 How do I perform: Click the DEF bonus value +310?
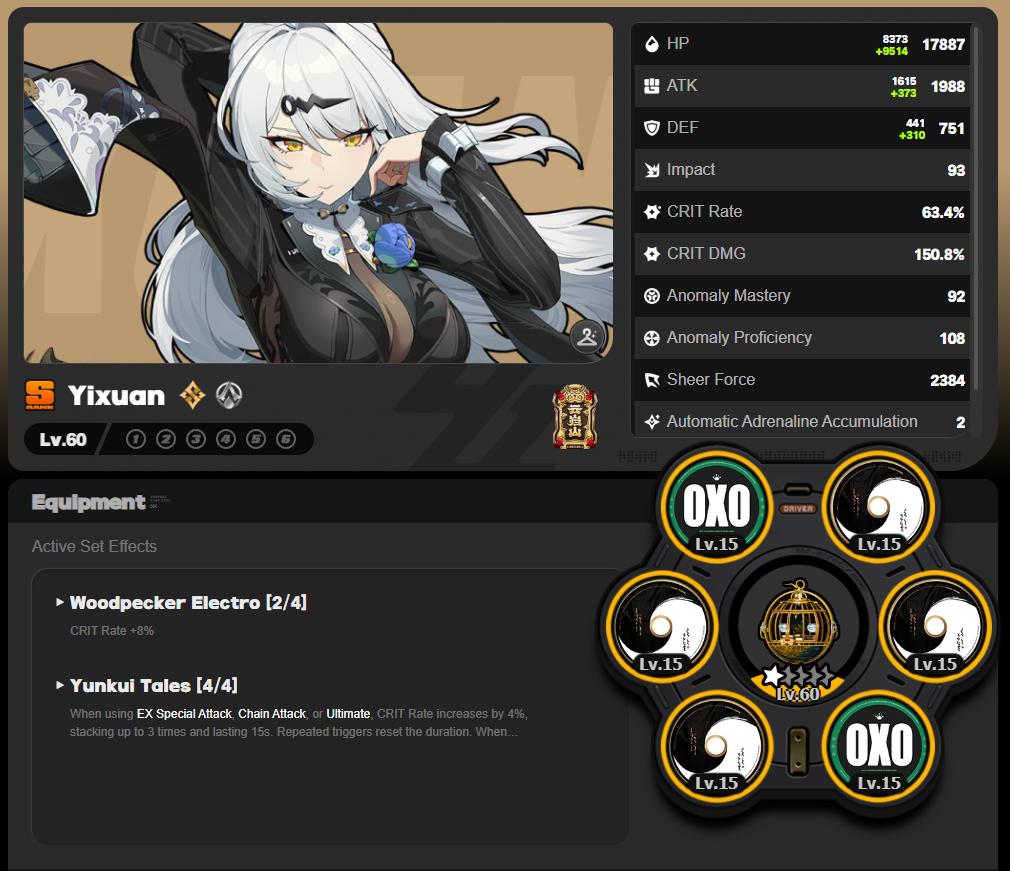pyautogui.click(x=911, y=135)
